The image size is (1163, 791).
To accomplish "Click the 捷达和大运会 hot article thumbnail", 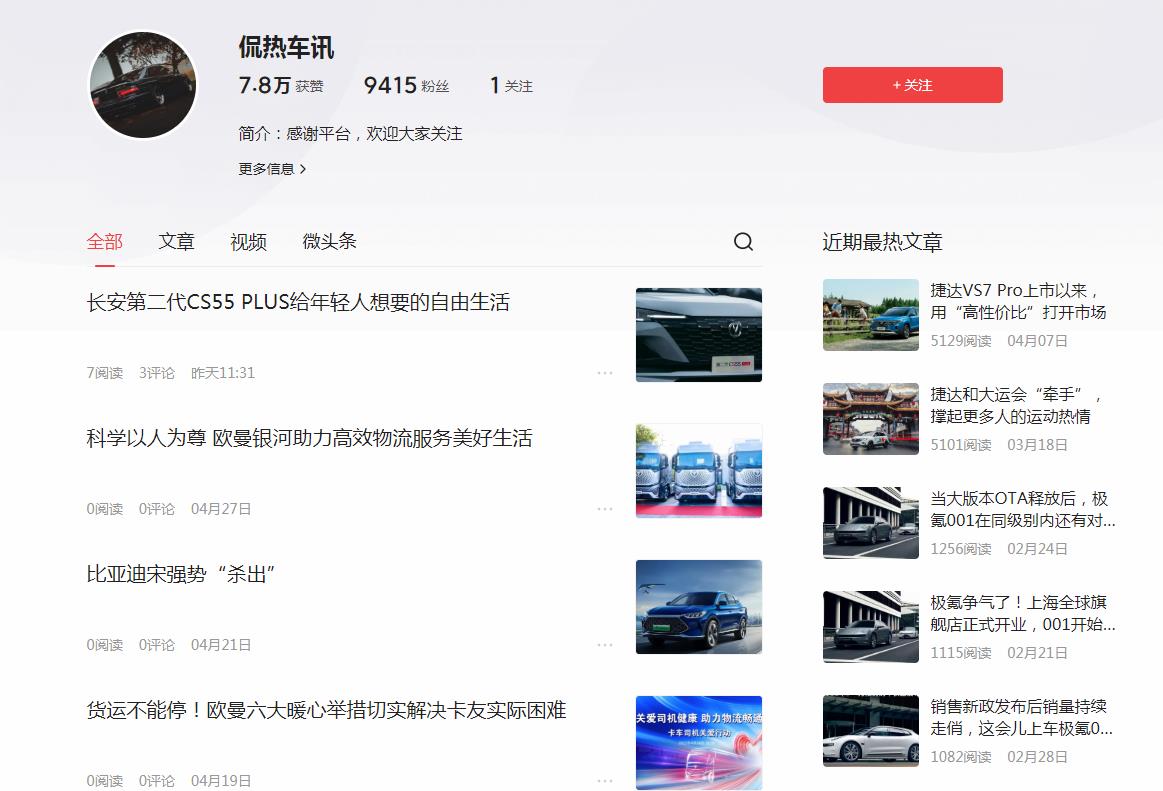I will click(871, 419).
